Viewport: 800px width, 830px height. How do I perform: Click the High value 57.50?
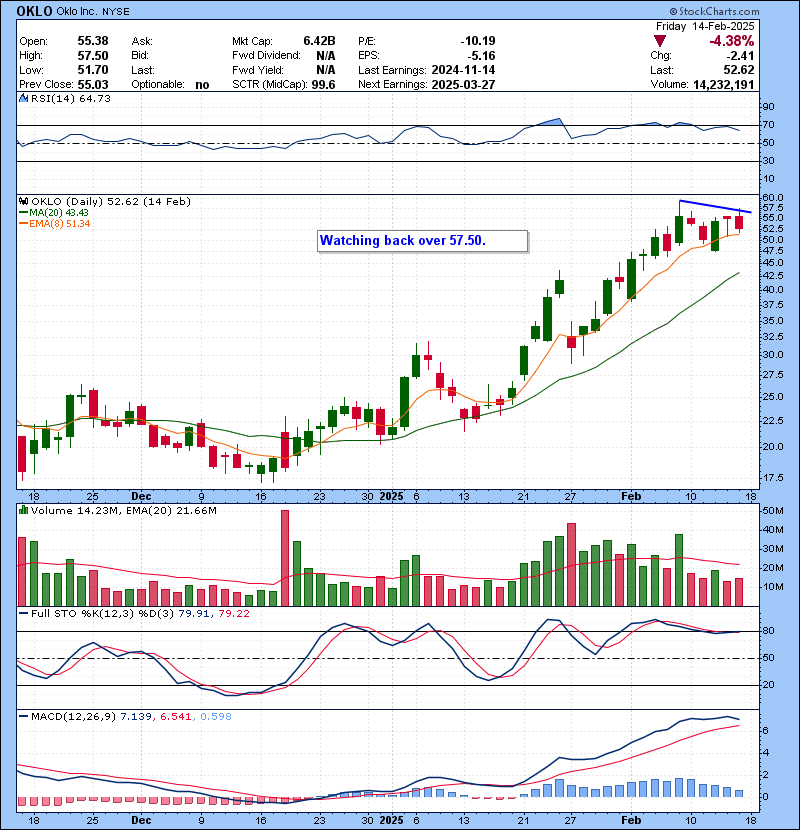[93, 56]
